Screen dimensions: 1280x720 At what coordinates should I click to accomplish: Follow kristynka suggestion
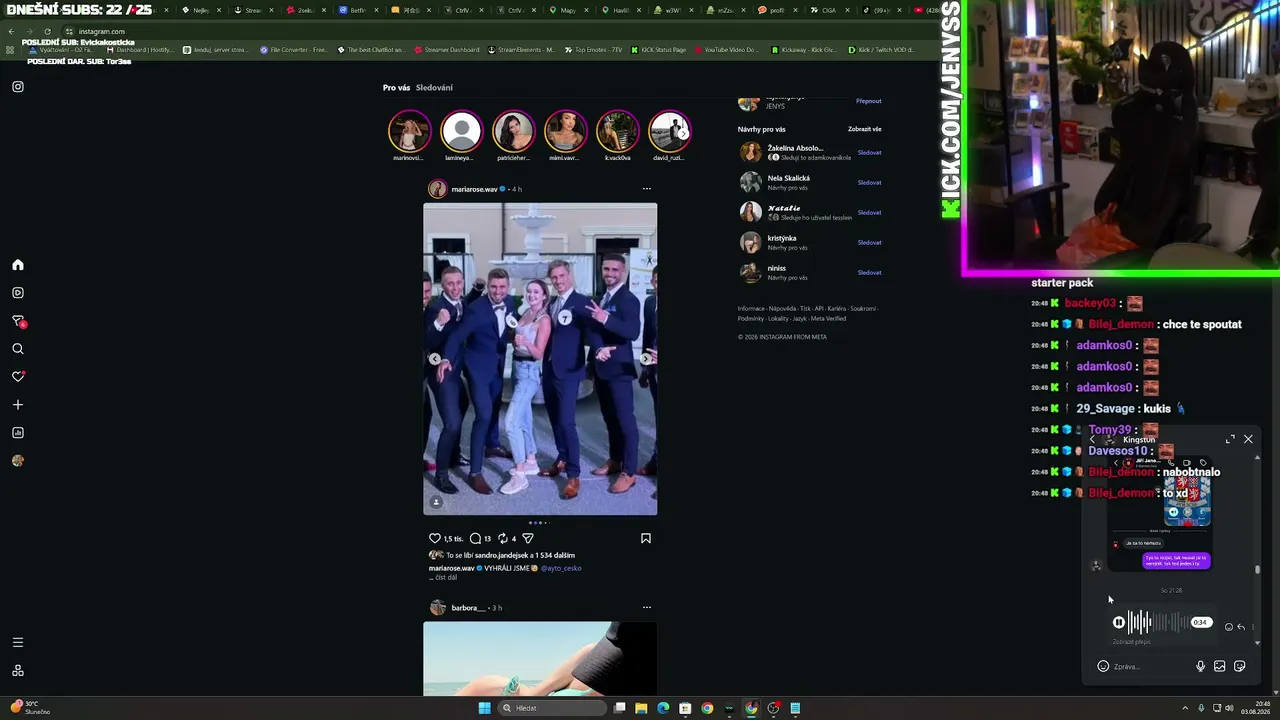click(869, 243)
